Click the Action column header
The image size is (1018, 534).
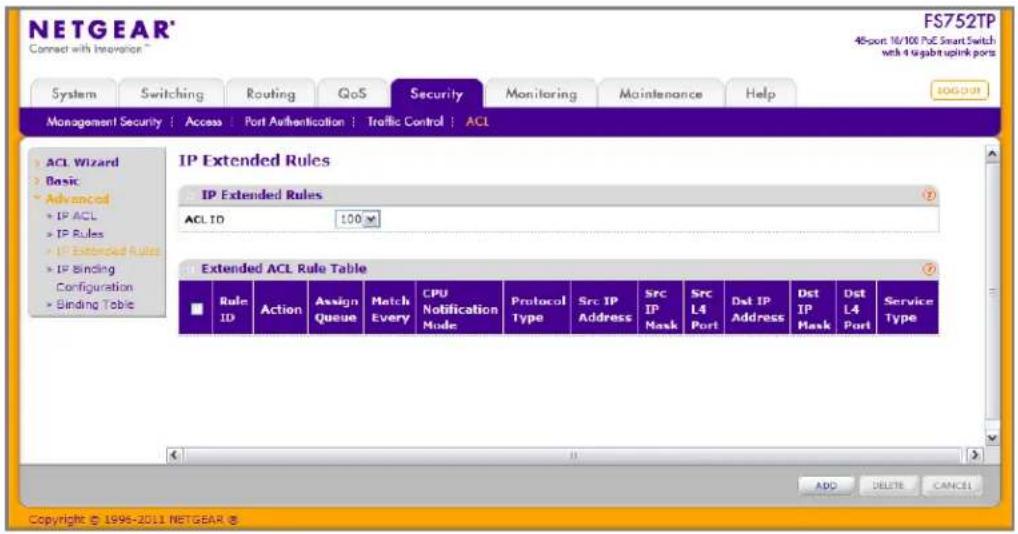pyautogui.click(x=281, y=308)
